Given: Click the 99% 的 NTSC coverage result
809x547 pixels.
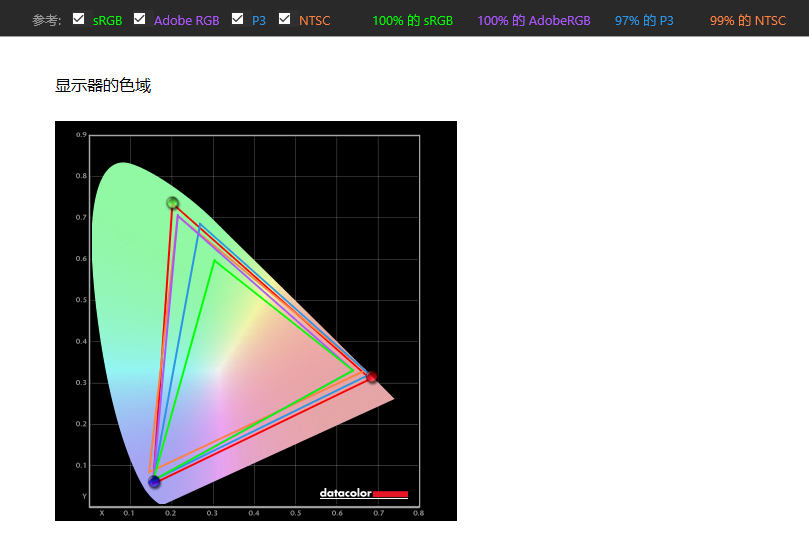Looking at the screenshot, I should pyautogui.click(x=748, y=21).
